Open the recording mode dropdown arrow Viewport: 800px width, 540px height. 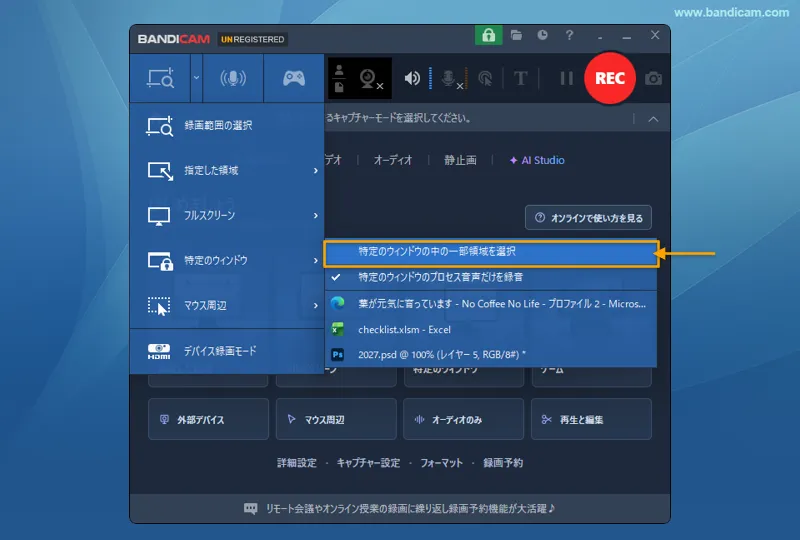pyautogui.click(x=196, y=78)
